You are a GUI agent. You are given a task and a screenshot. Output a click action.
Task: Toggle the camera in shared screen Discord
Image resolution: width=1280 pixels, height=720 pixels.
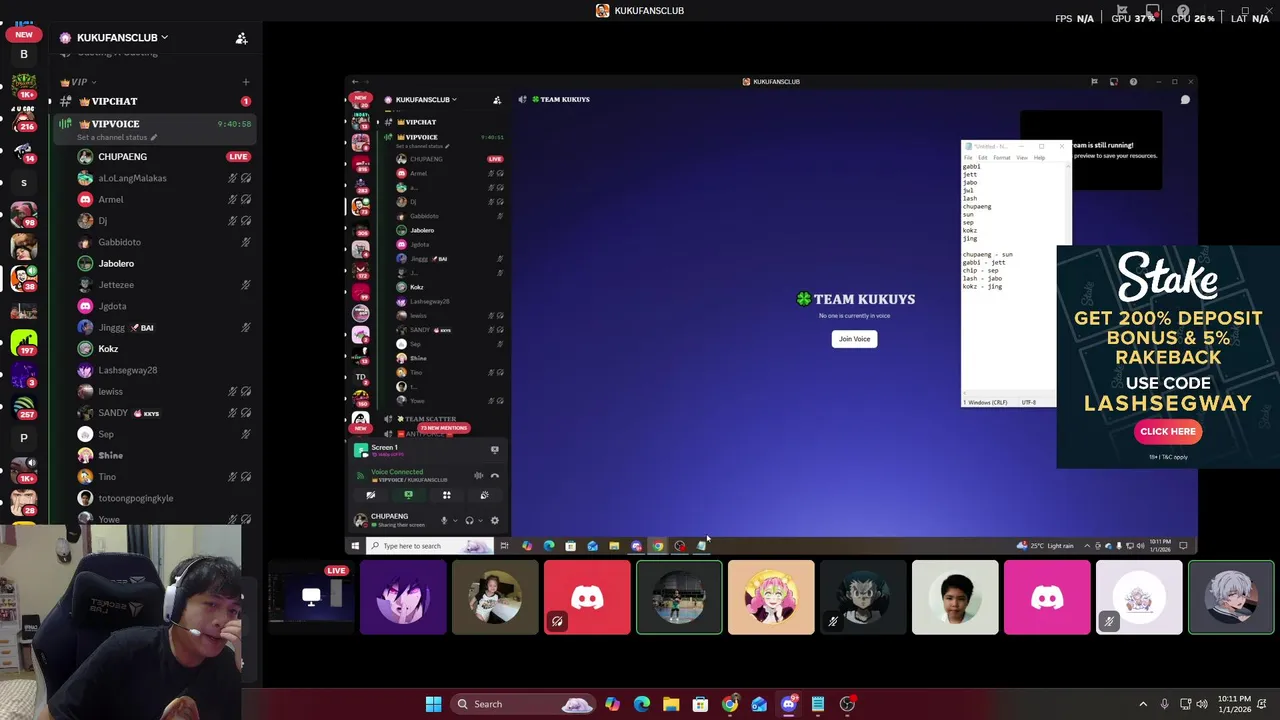coord(370,495)
